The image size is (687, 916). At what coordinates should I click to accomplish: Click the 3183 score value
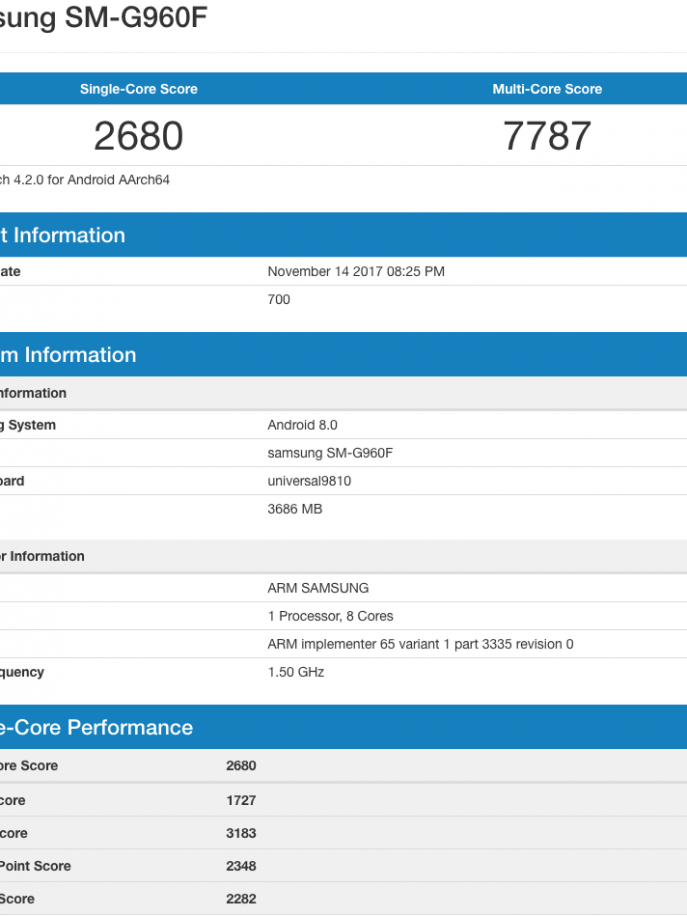[x=241, y=833]
